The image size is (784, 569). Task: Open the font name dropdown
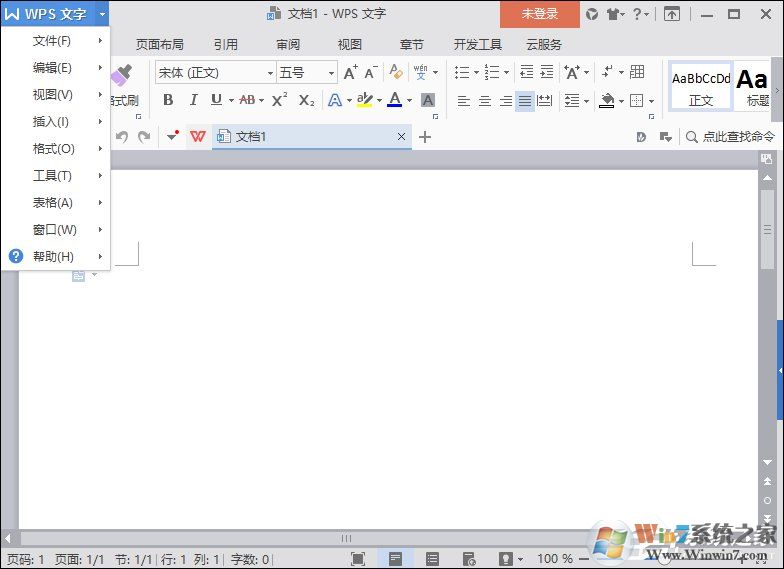click(270, 72)
